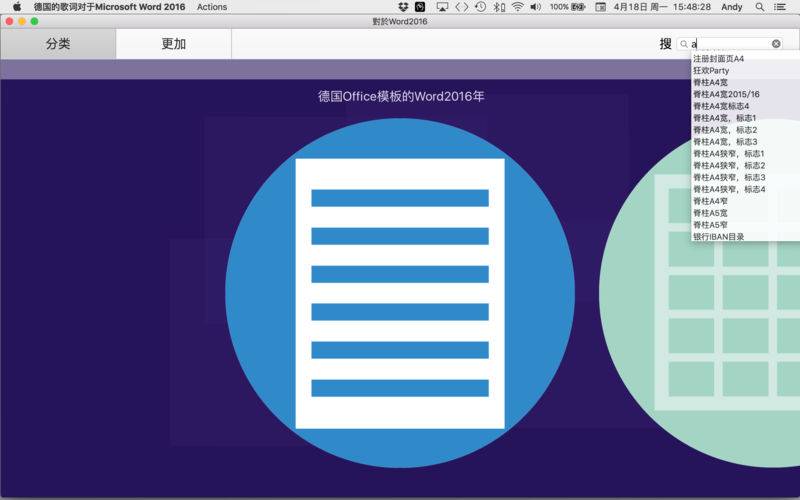Image resolution: width=800 pixels, height=500 pixels.
Task: Open the app name menu in menu bar
Action: [109, 7]
